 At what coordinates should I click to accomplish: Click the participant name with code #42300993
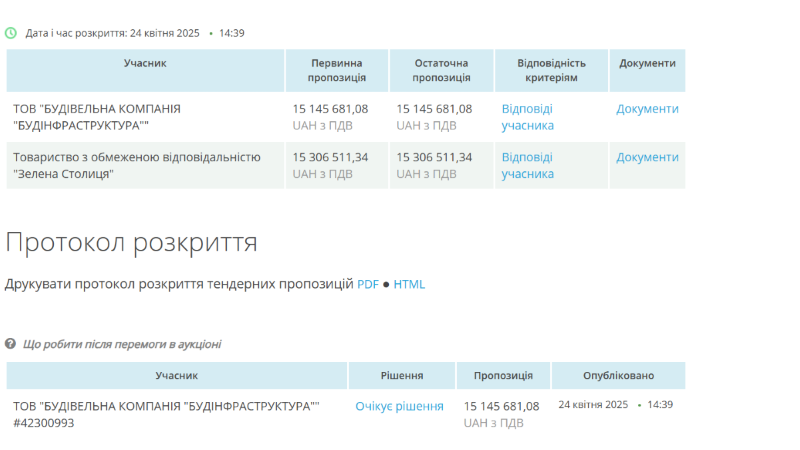[166, 414]
